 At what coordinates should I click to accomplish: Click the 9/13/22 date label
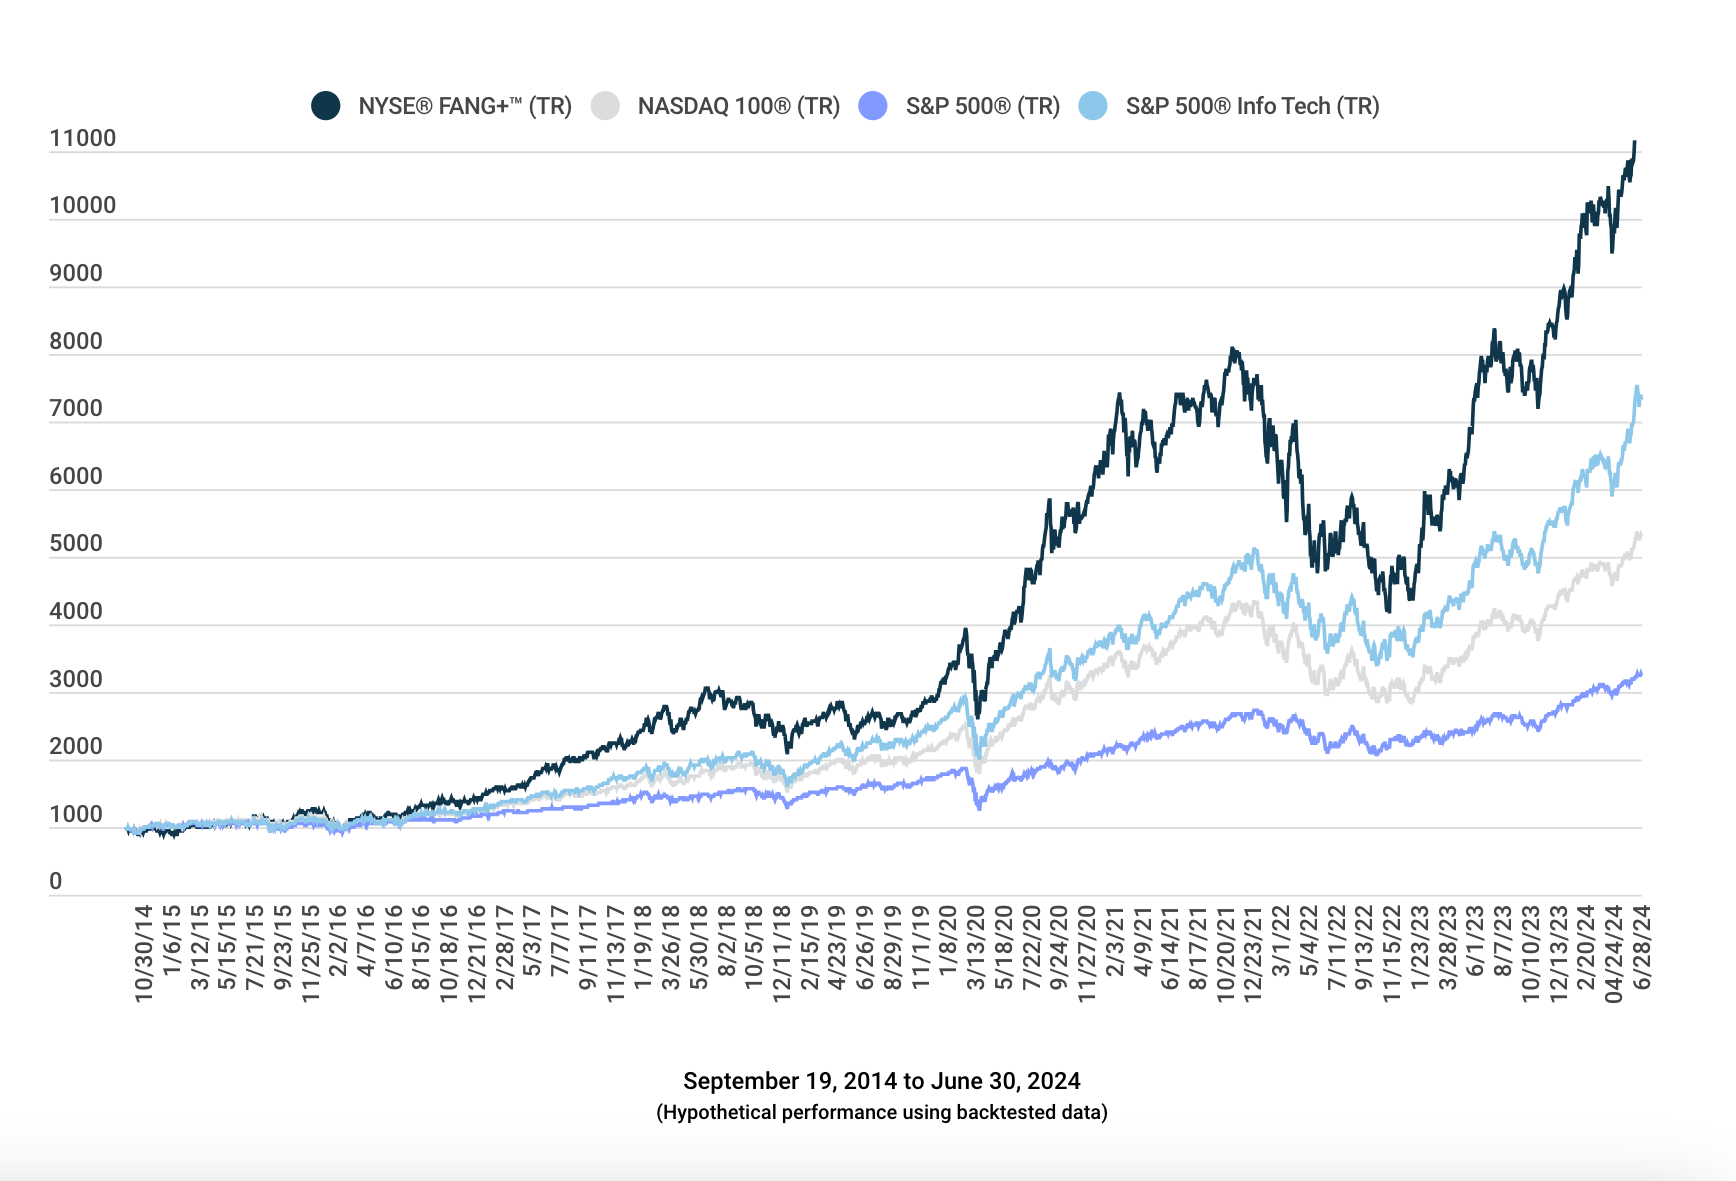click(1364, 947)
